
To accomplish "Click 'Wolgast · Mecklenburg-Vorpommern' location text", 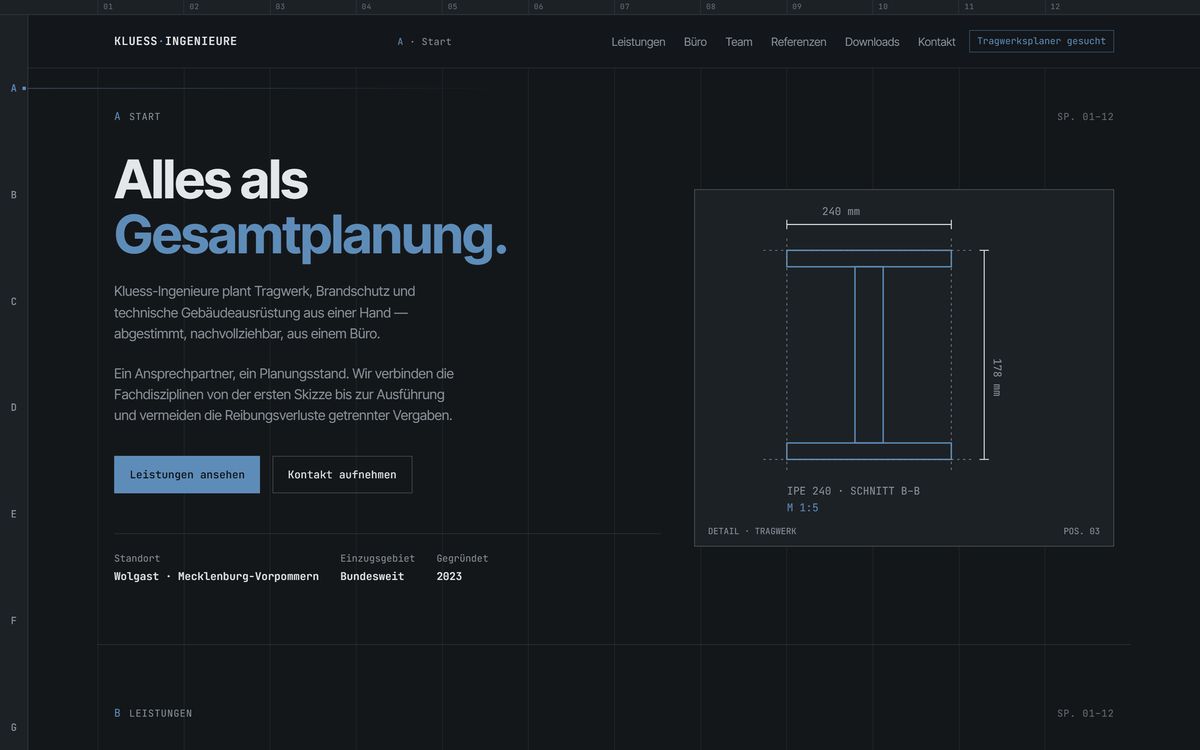I will click(216, 577).
